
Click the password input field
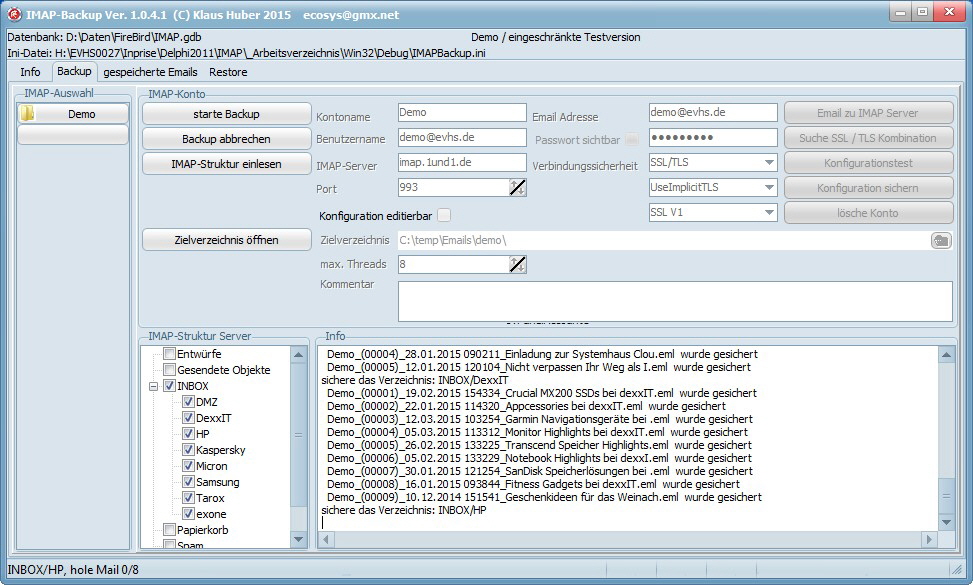(x=713, y=137)
